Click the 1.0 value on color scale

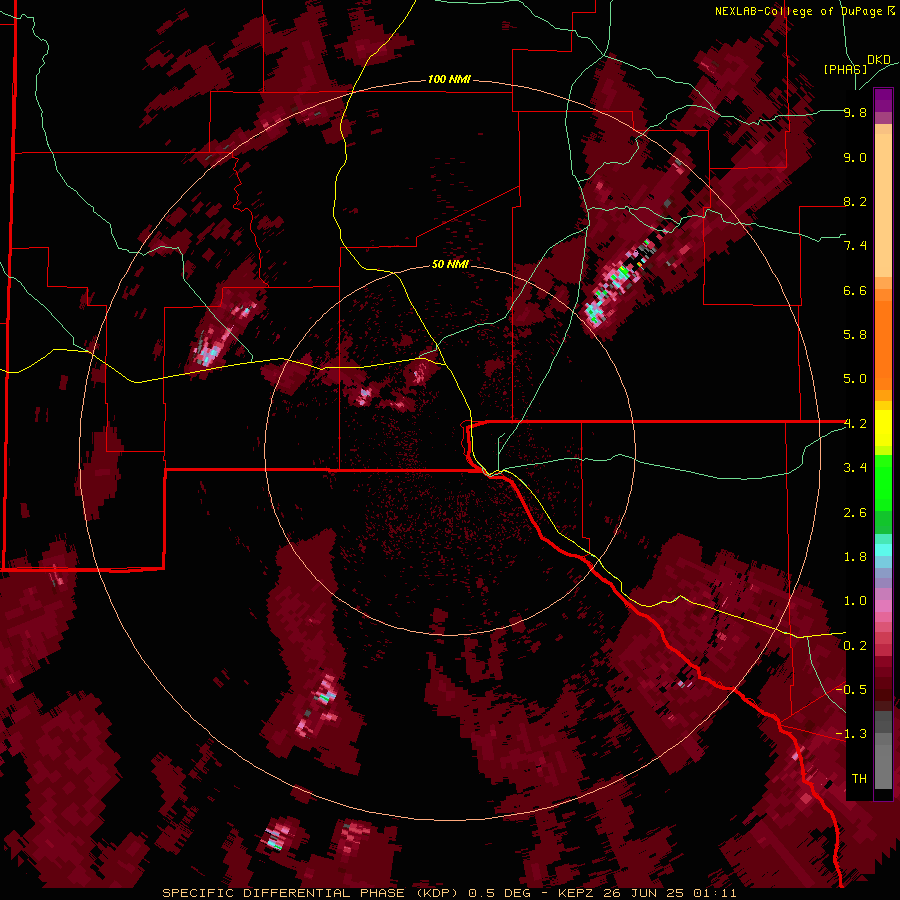click(855, 601)
